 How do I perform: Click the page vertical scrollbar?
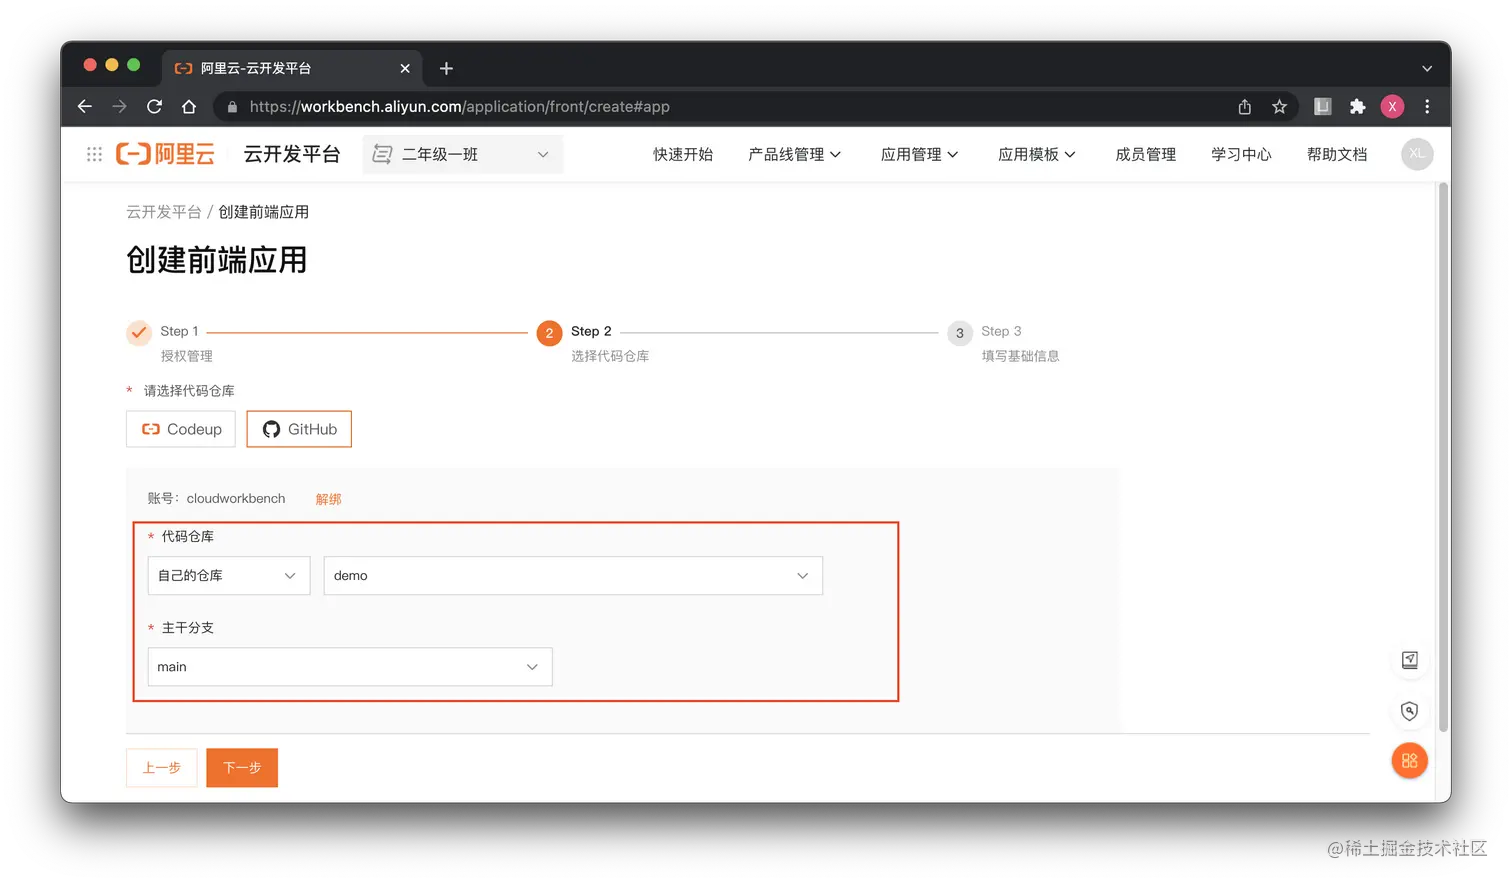[x=1443, y=457]
